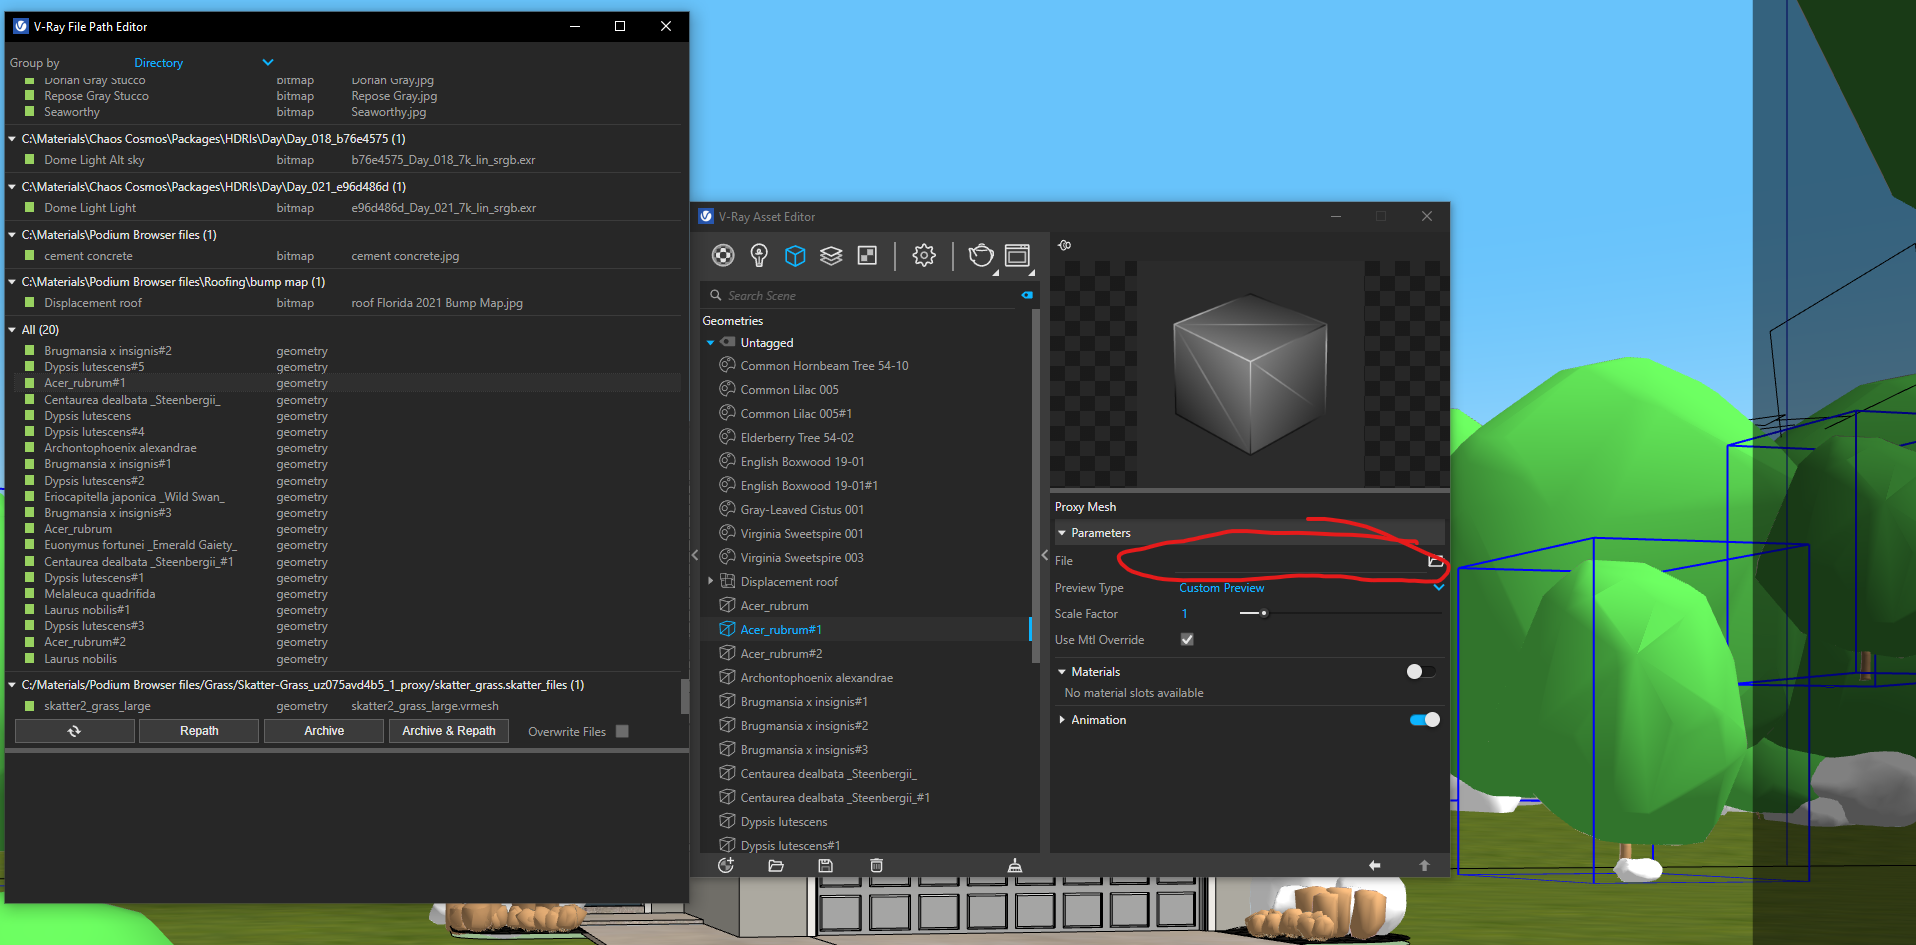This screenshot has height=945, width=1916.
Task: Click the Scale Factor value 1
Action: 1185,614
